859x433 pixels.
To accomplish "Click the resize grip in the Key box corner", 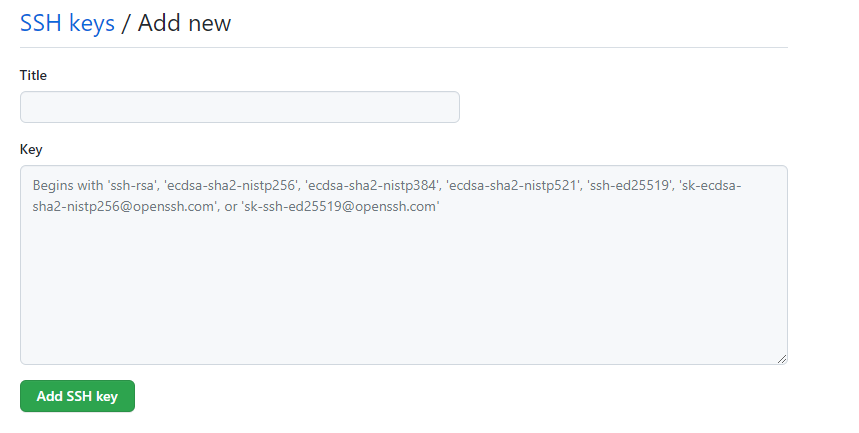I will click(781, 358).
